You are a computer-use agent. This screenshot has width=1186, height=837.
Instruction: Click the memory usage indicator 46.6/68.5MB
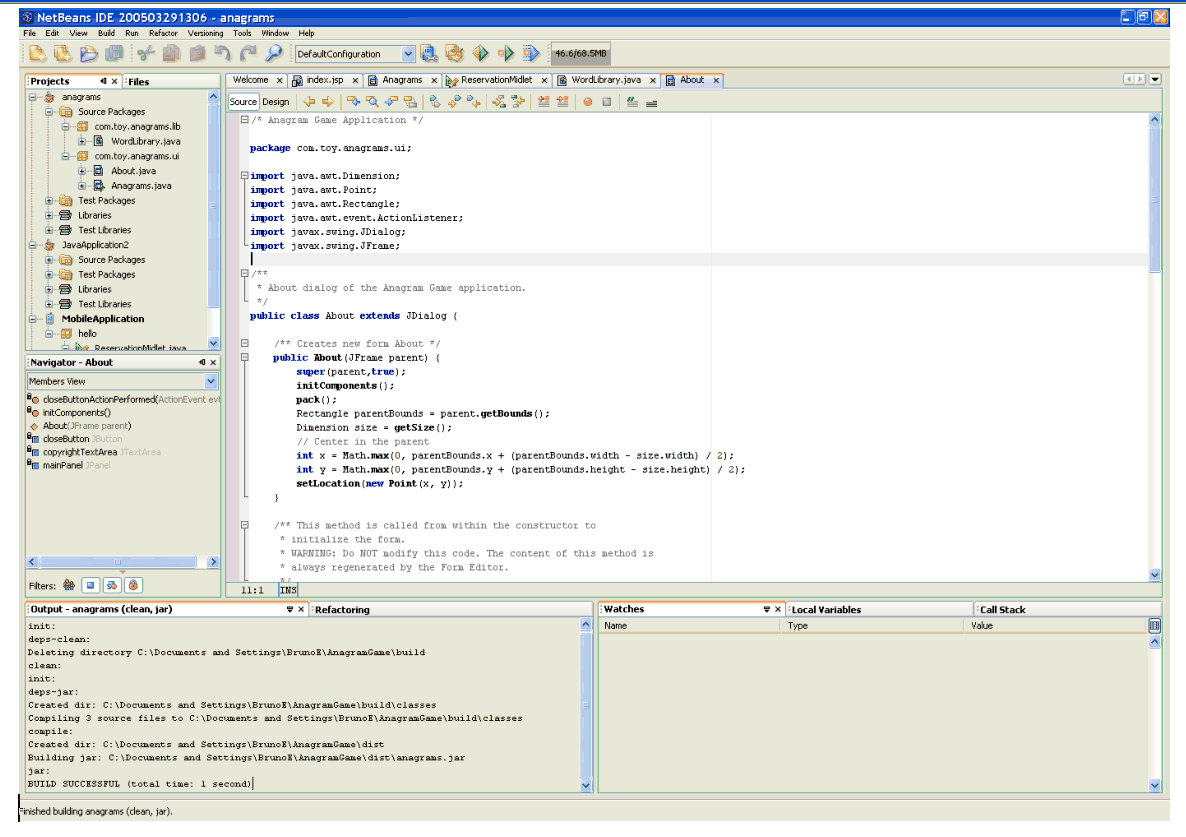tap(582, 54)
